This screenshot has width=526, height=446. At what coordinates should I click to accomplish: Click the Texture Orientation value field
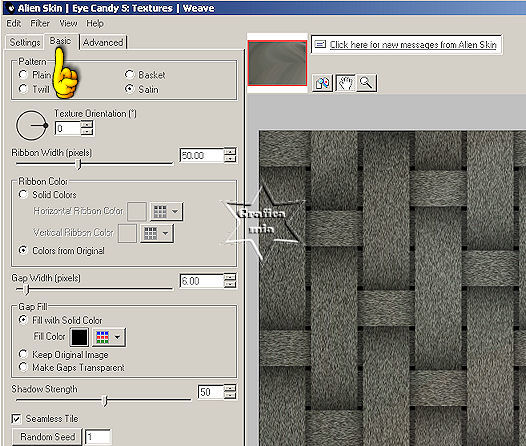(68, 128)
